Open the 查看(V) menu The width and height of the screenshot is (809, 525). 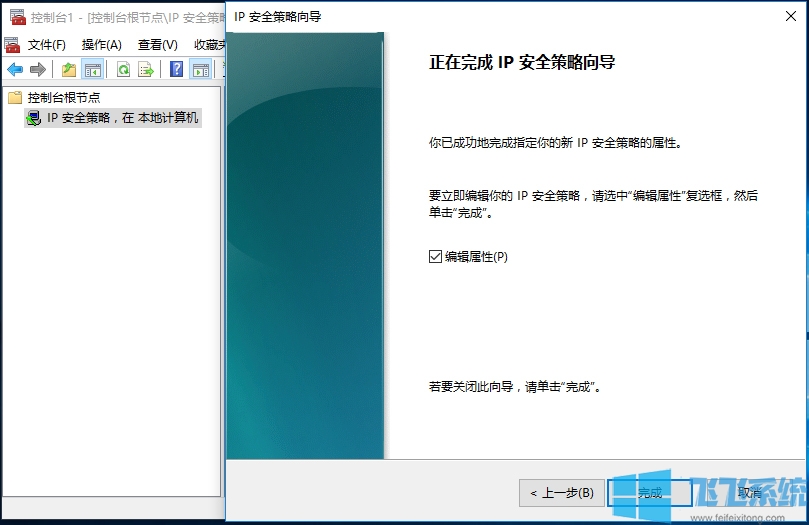(157, 45)
